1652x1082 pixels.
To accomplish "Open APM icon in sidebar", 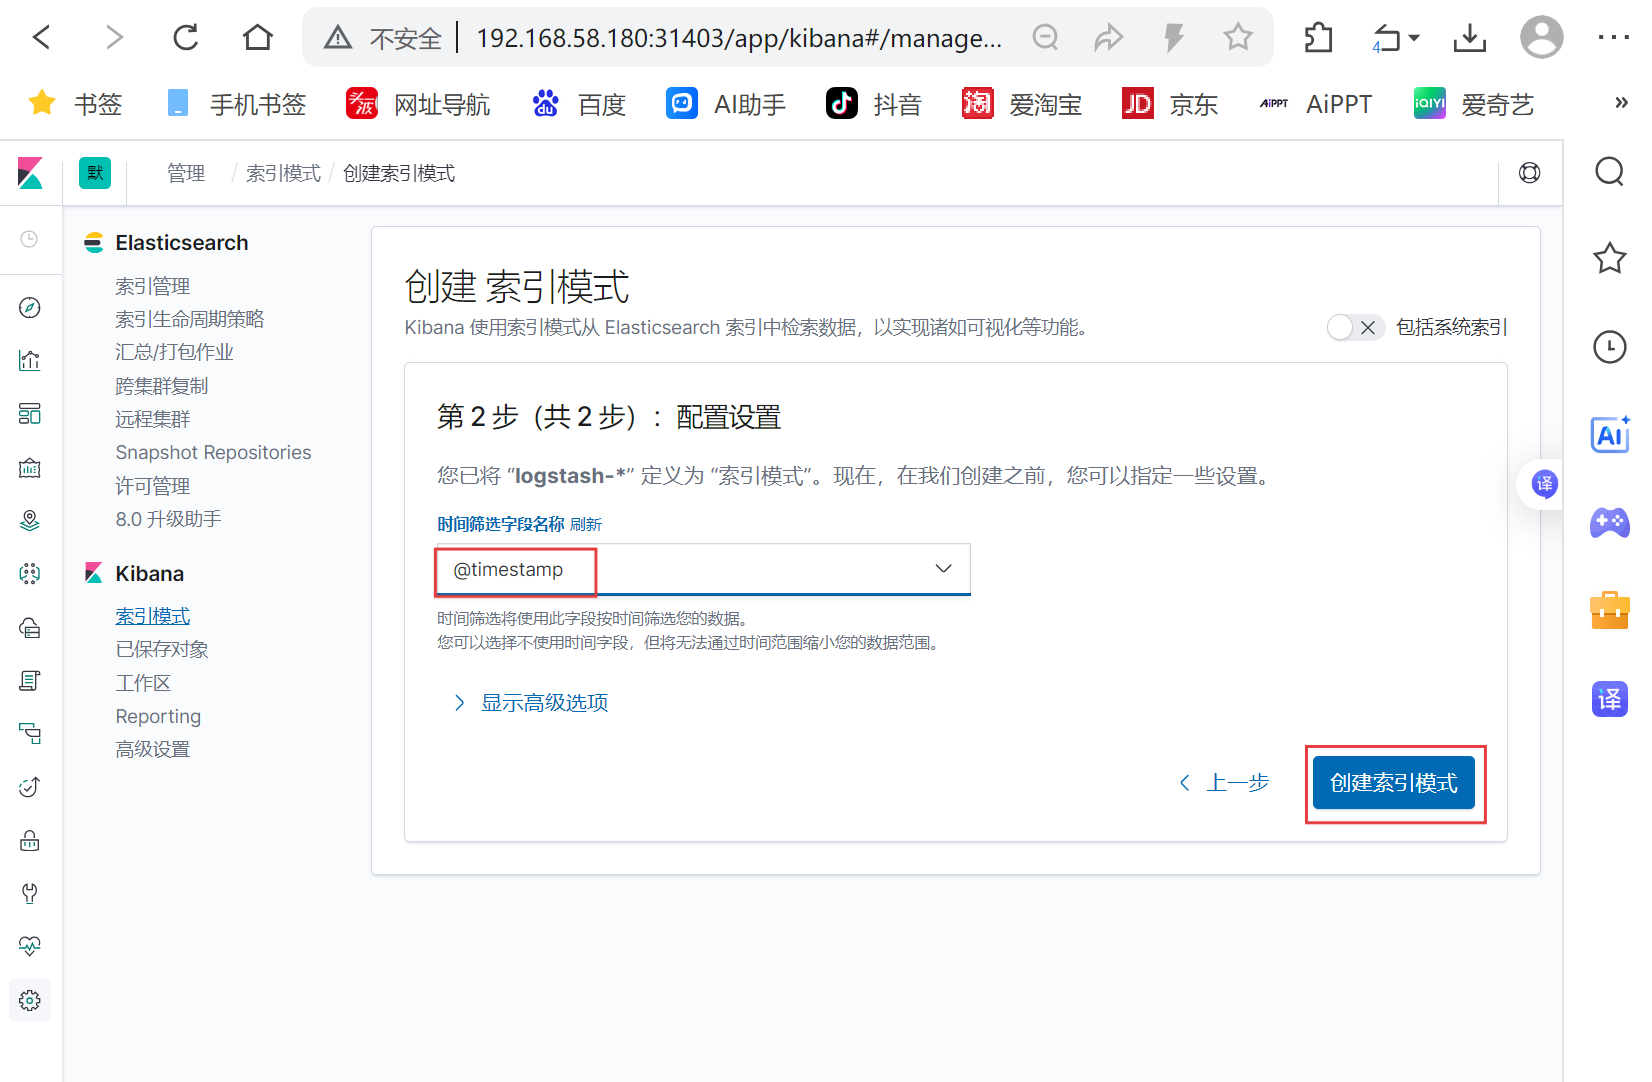I will 30,734.
